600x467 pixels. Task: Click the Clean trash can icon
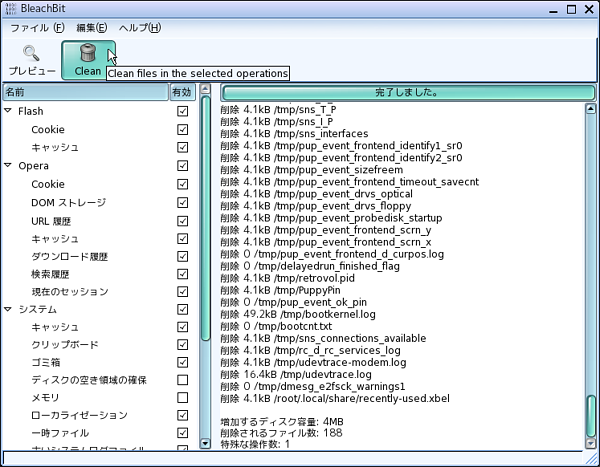point(88,53)
